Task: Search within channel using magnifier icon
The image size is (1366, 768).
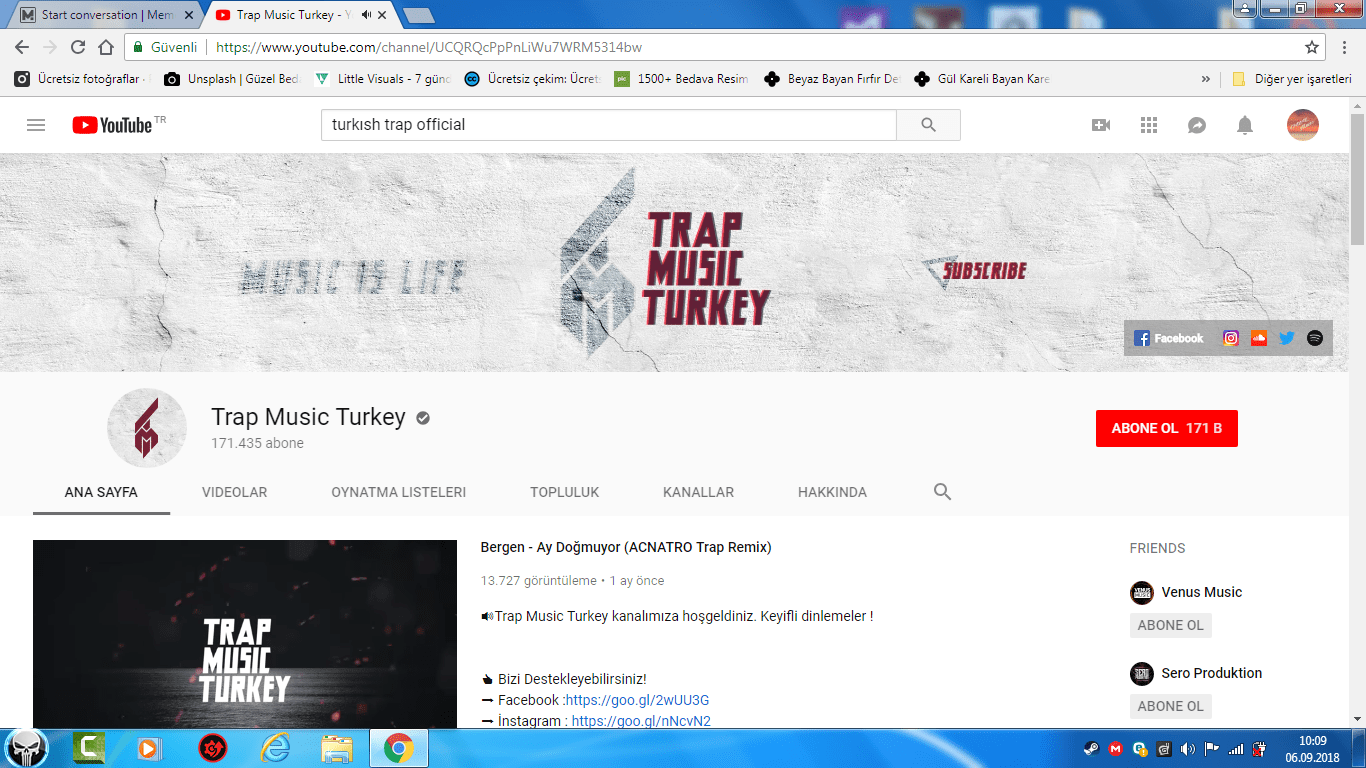Action: pyautogui.click(x=942, y=492)
